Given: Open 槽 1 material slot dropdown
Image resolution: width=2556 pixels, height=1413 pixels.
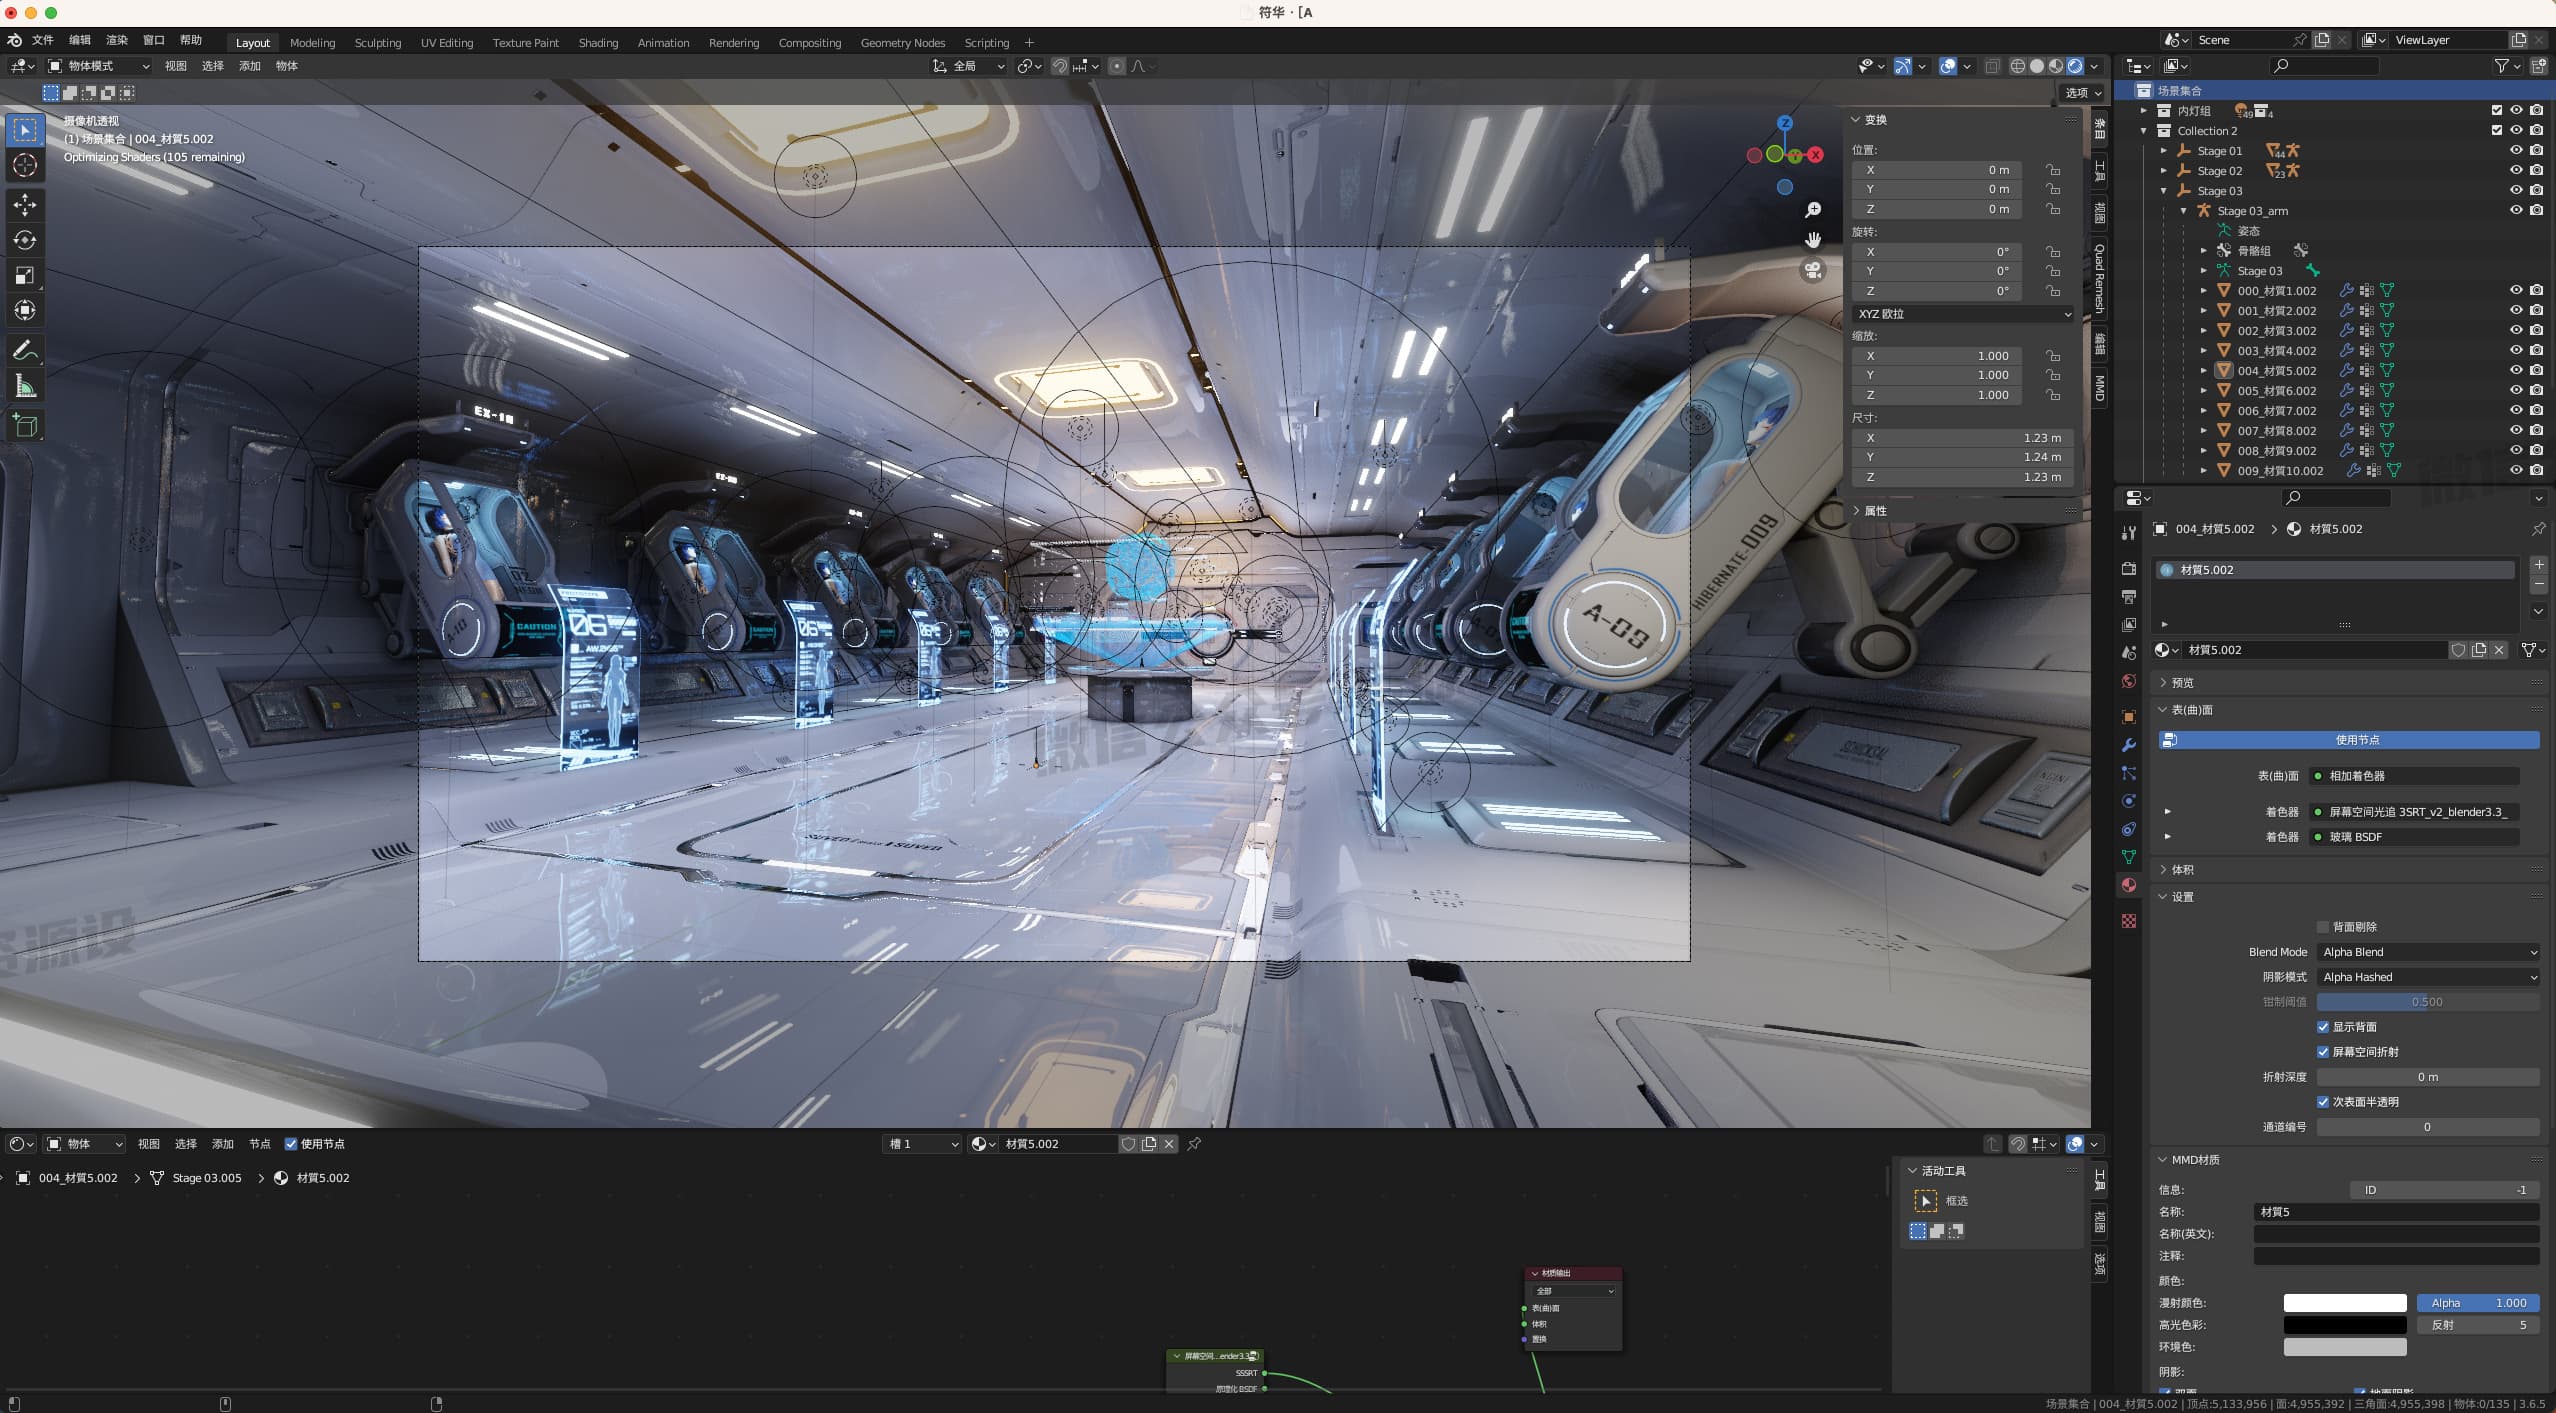Looking at the screenshot, I should point(922,1144).
